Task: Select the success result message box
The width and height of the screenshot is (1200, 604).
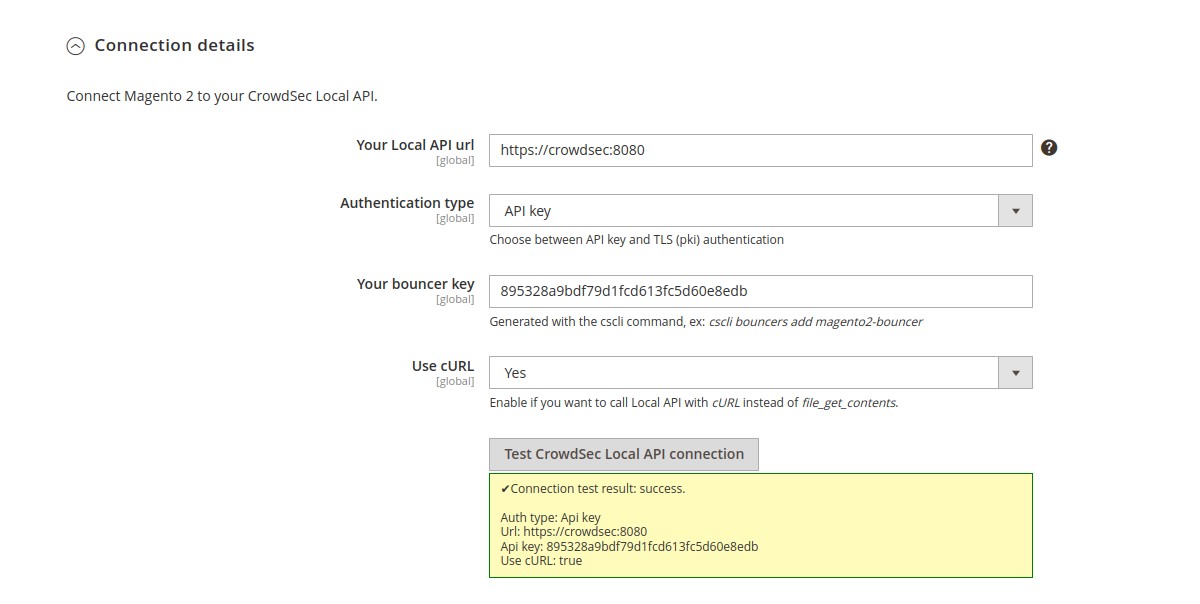Action: pyautogui.click(x=760, y=524)
